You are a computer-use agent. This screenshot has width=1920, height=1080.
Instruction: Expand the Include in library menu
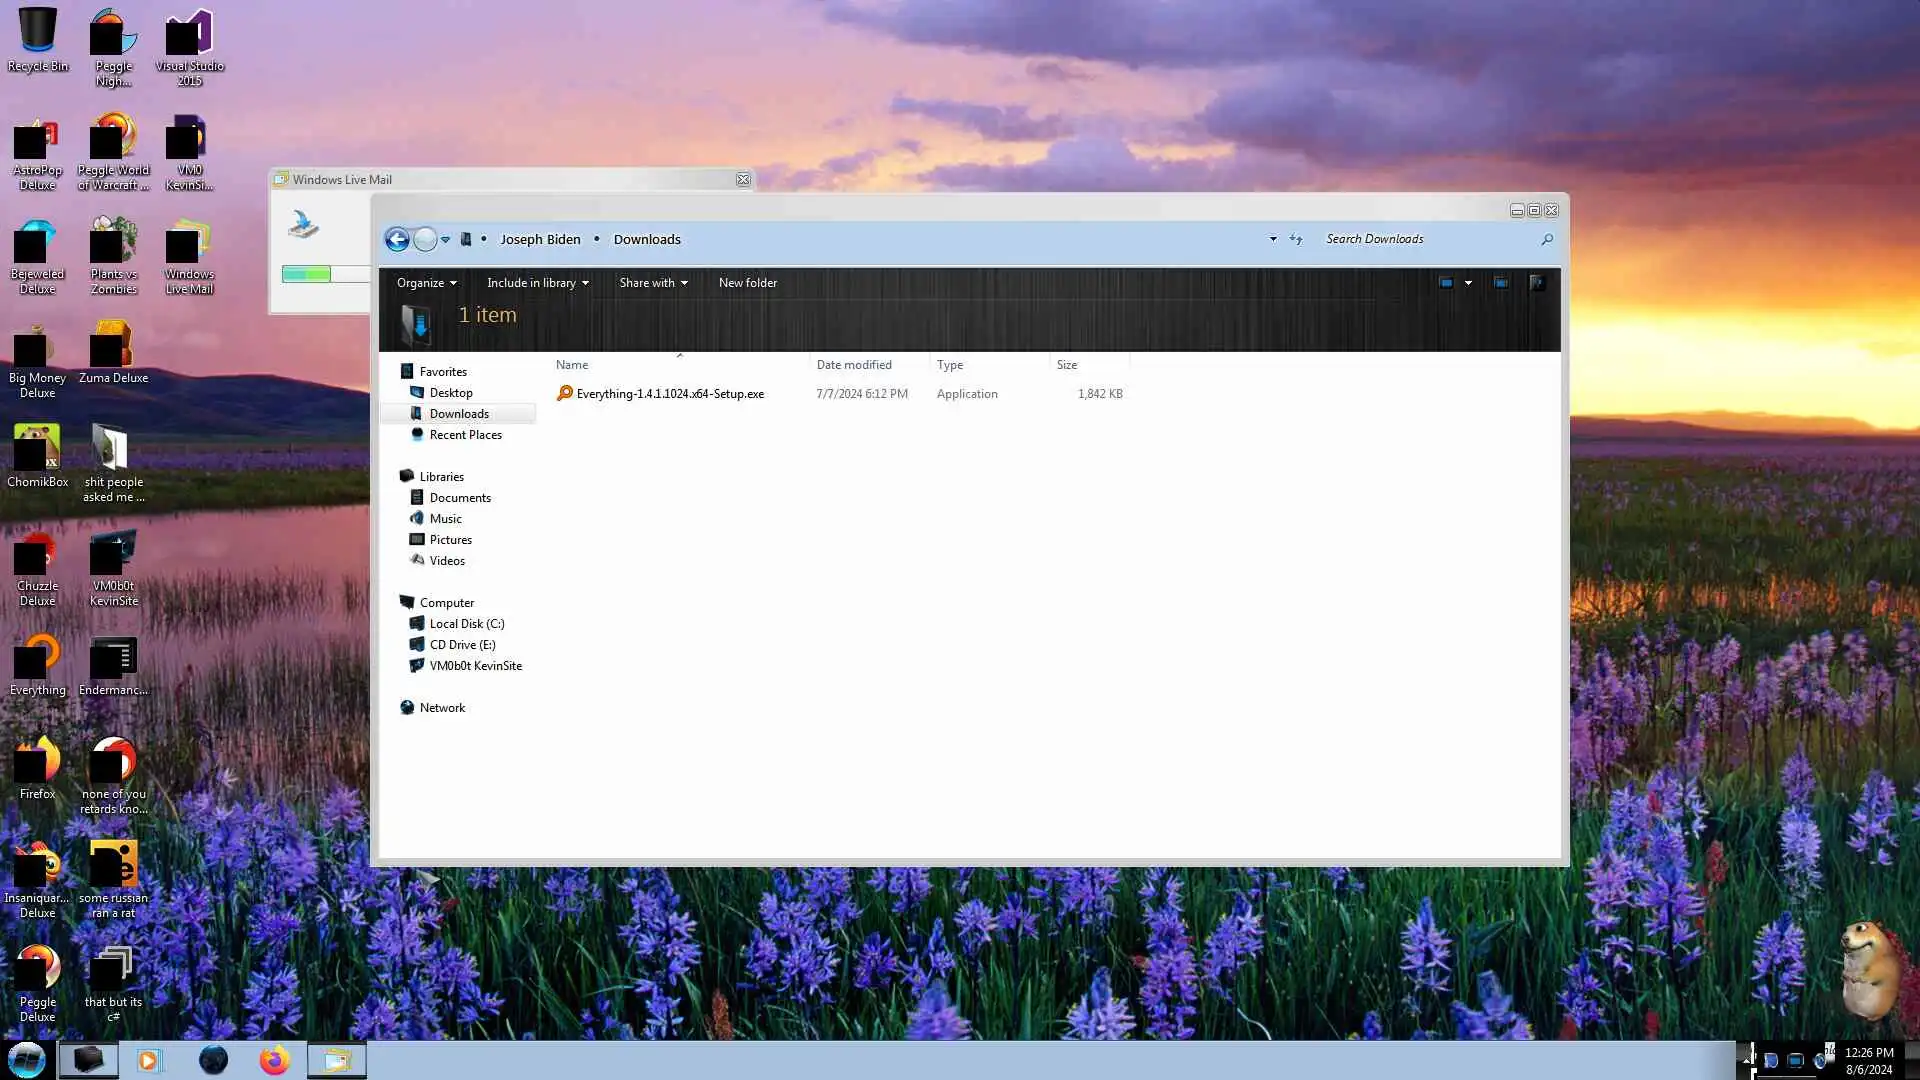click(x=537, y=283)
